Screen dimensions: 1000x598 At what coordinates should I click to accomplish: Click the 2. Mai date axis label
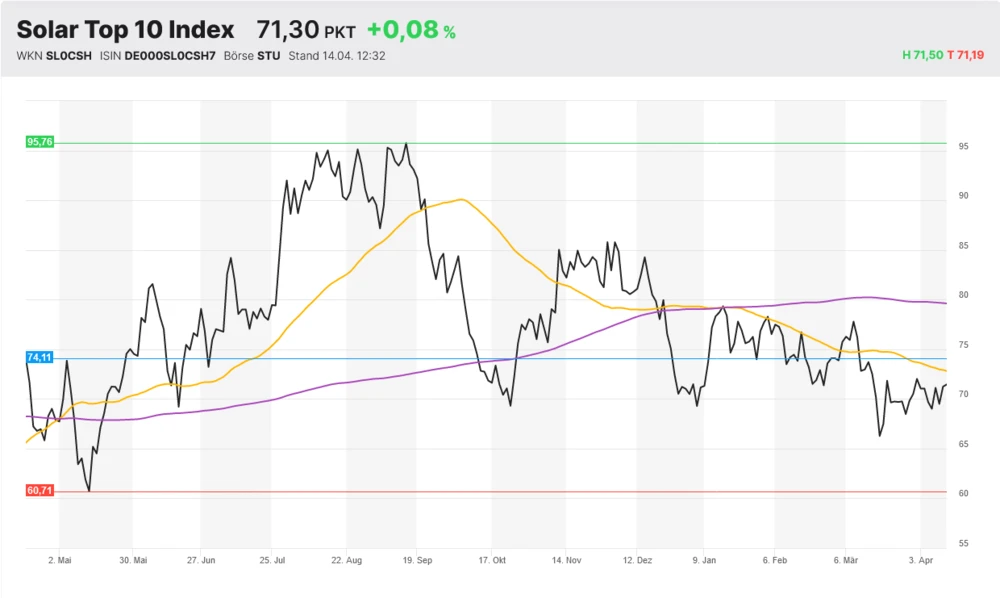60,561
